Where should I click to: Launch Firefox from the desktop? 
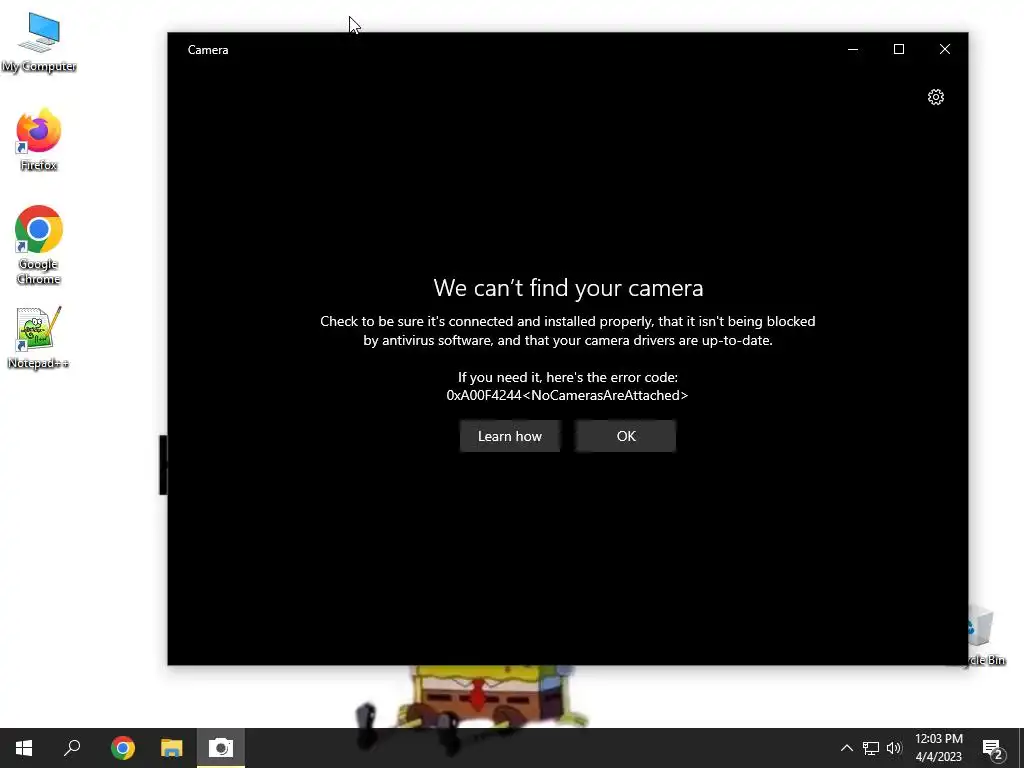click(39, 139)
